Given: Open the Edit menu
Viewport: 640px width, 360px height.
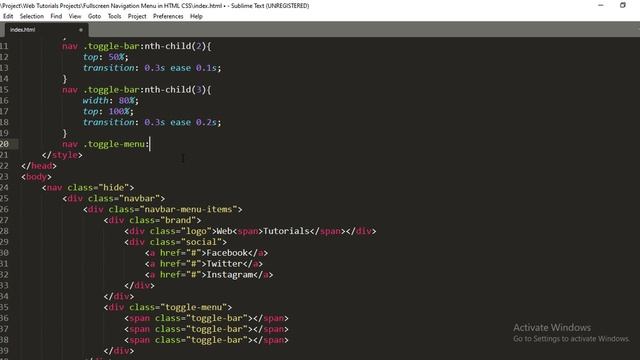Looking at the screenshot, I should 8,16.
